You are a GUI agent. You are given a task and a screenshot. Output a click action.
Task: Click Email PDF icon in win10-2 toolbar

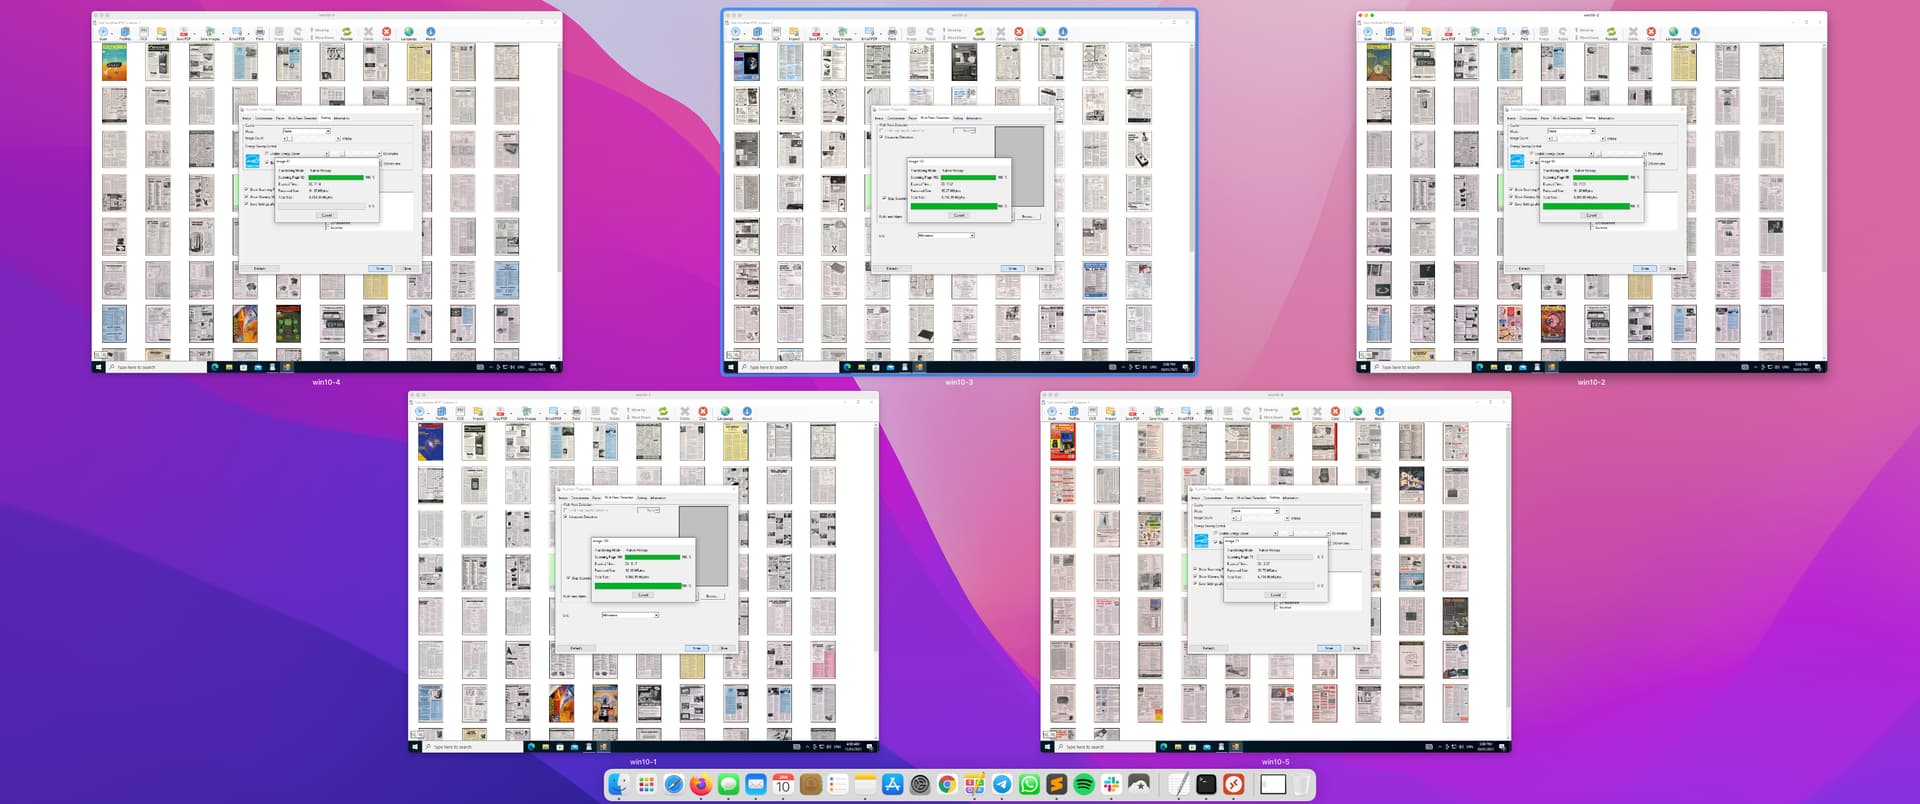(x=1501, y=31)
